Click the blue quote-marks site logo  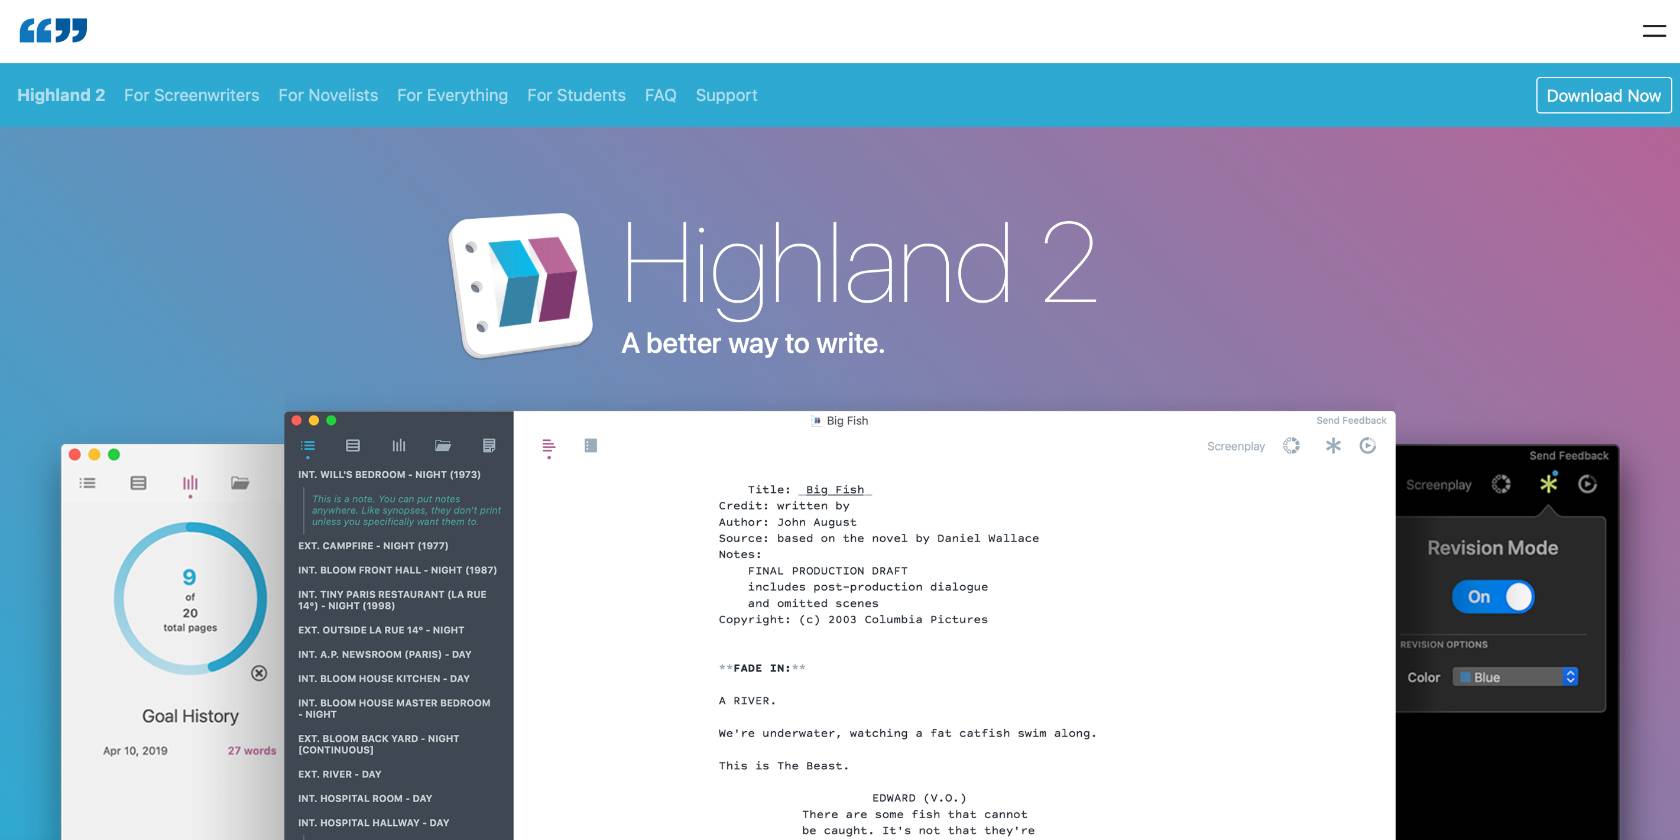point(54,30)
